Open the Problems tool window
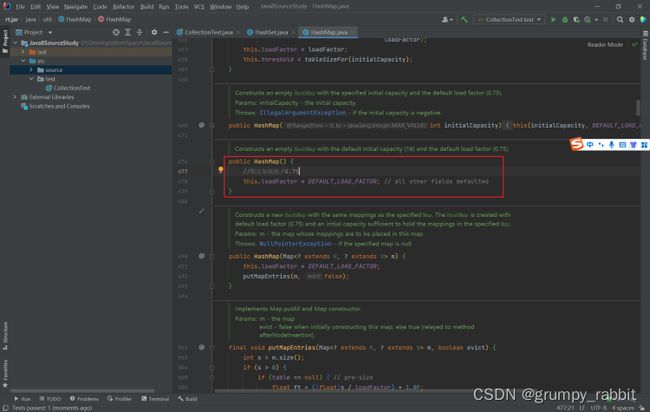This screenshot has width=650, height=412. click(x=84, y=399)
